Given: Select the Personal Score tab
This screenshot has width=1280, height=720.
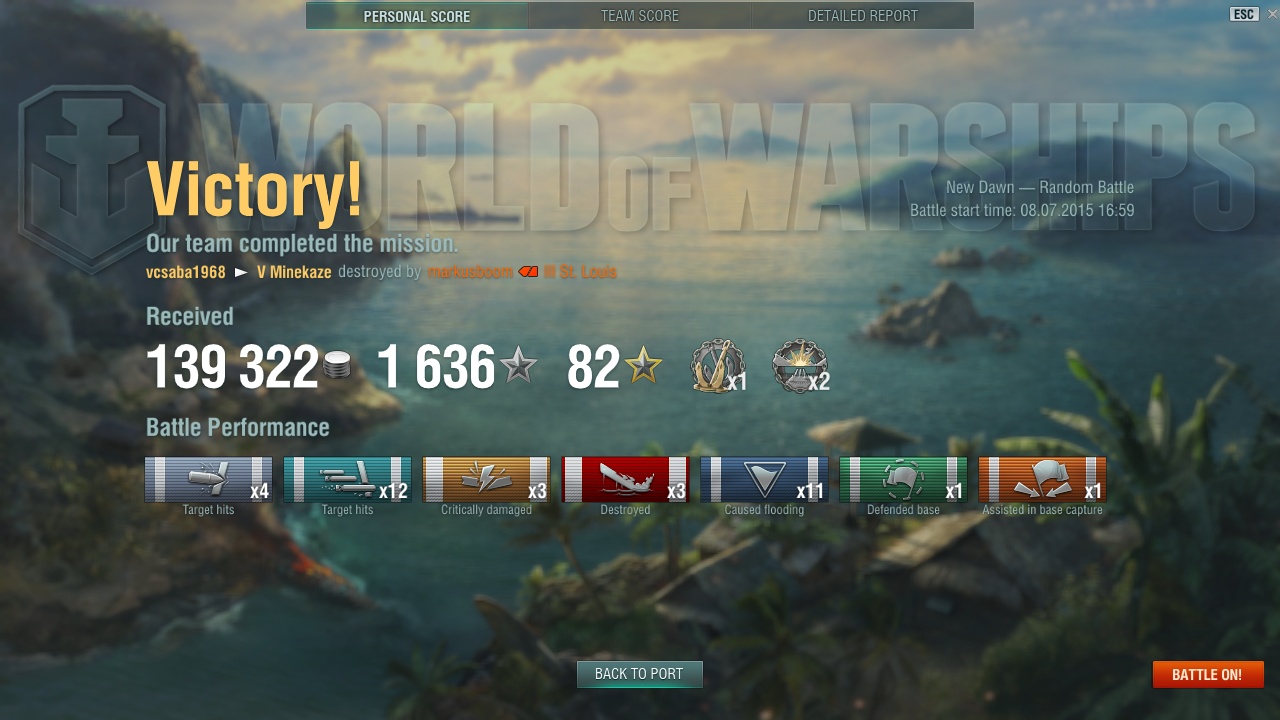Looking at the screenshot, I should (417, 16).
